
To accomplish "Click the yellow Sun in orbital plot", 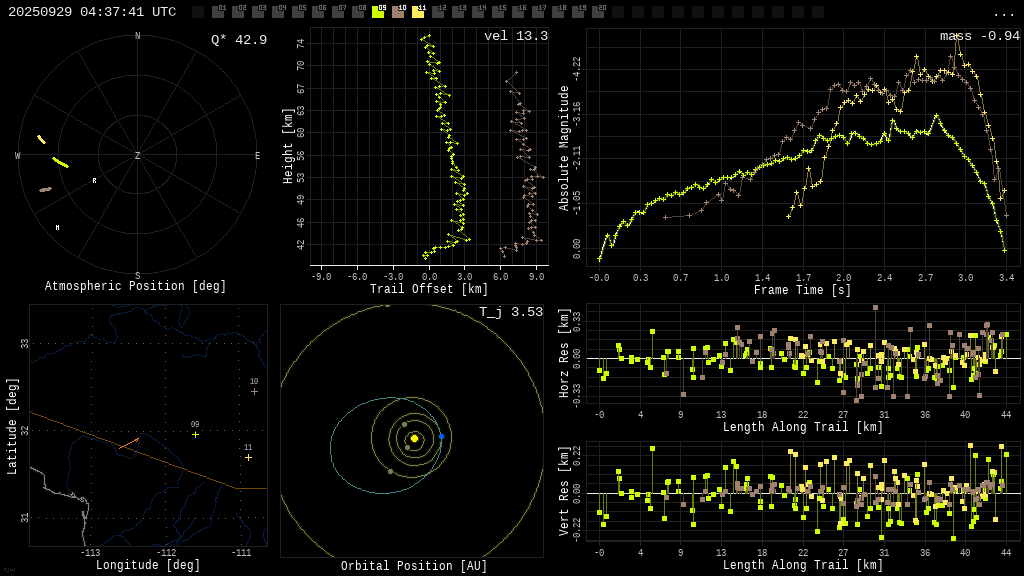I will [414, 438].
